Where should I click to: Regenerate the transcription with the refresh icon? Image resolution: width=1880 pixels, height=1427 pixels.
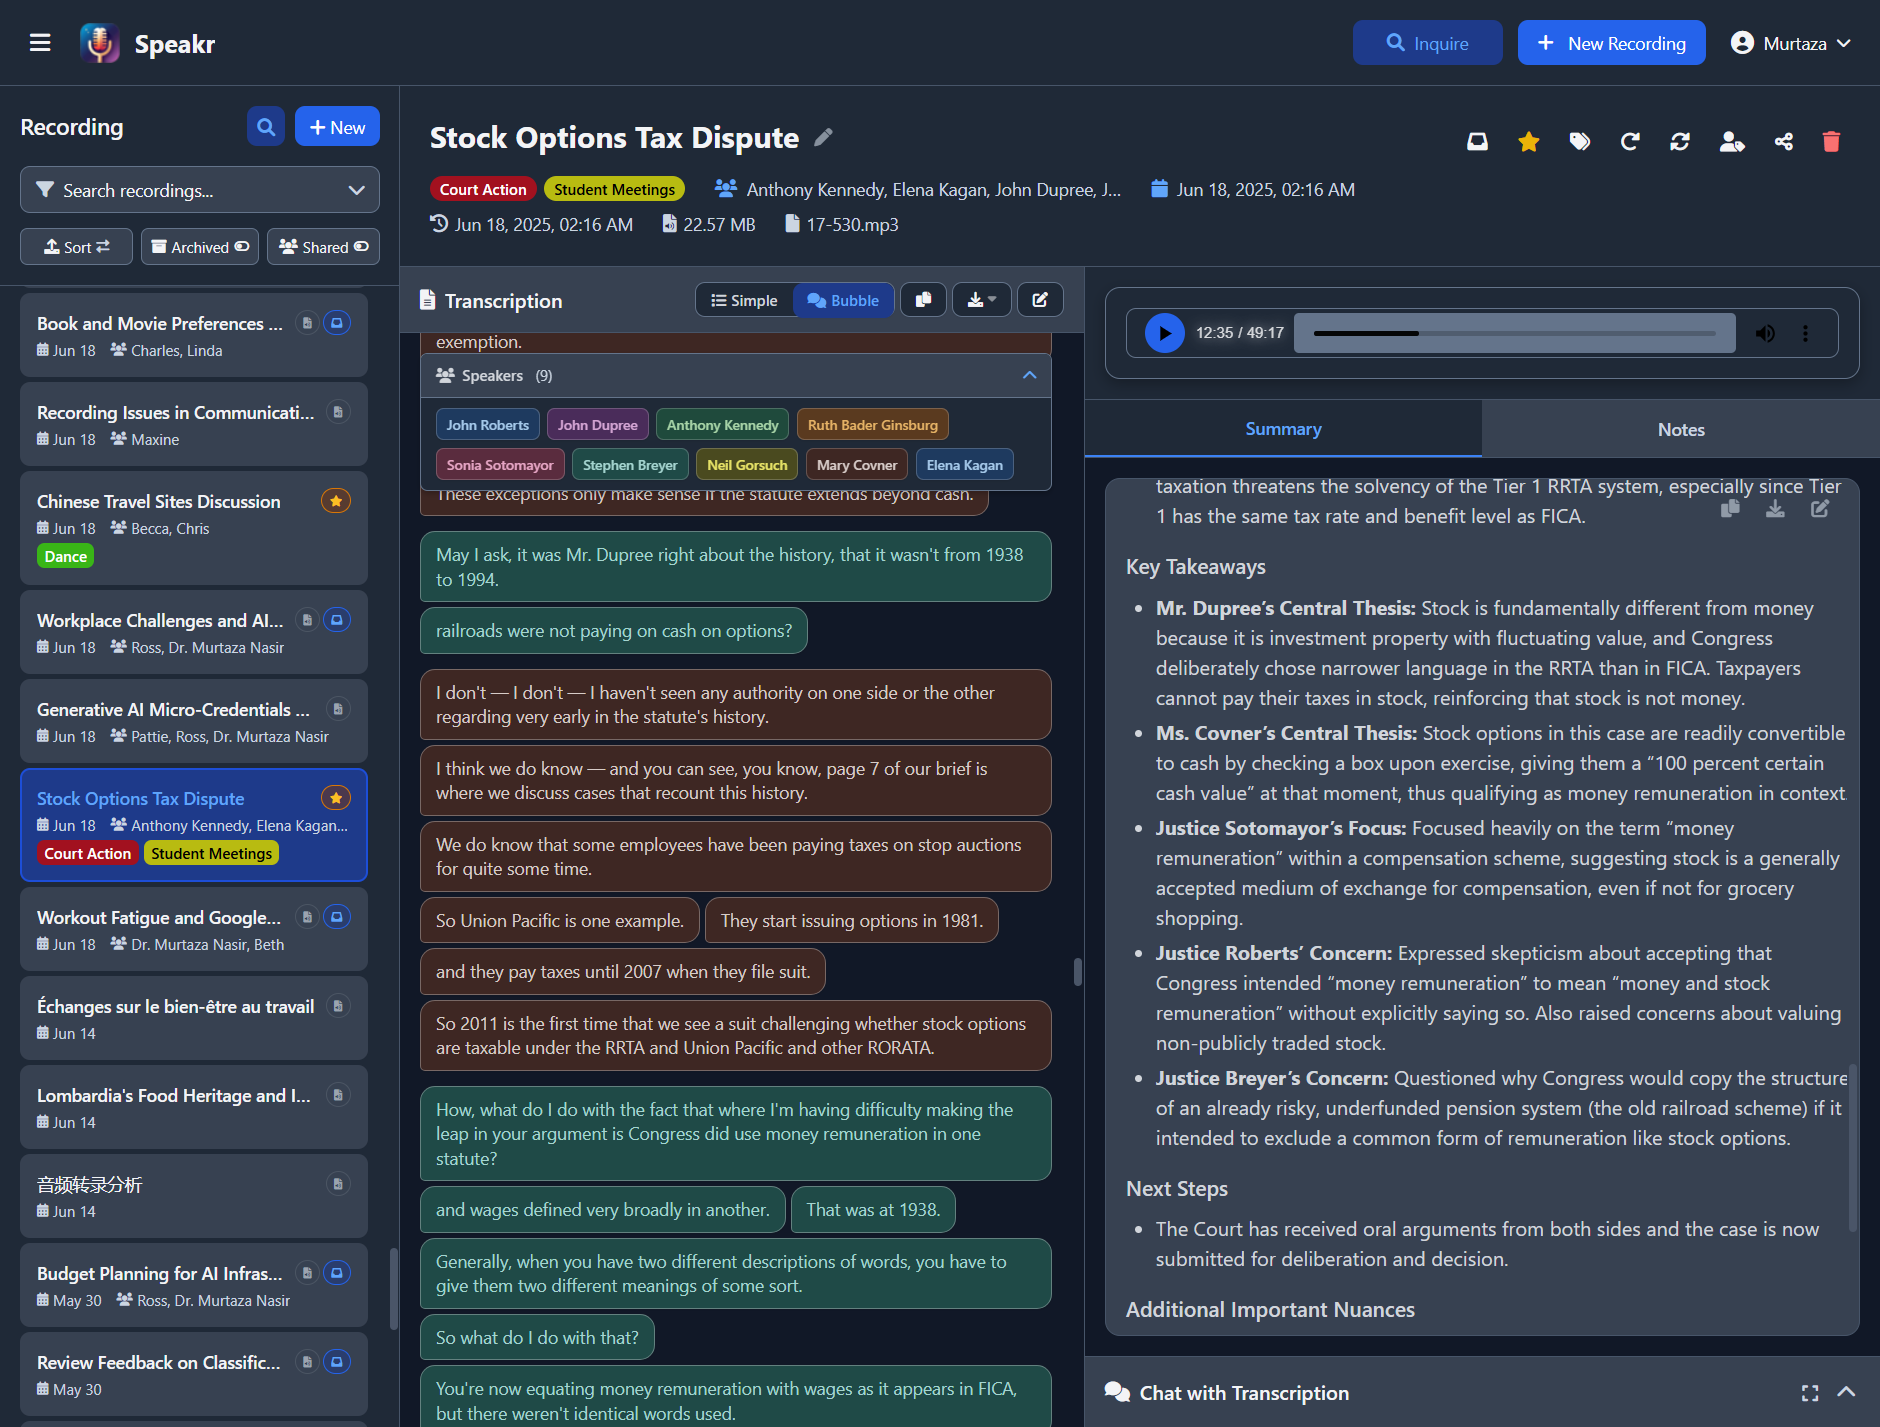click(x=1679, y=141)
